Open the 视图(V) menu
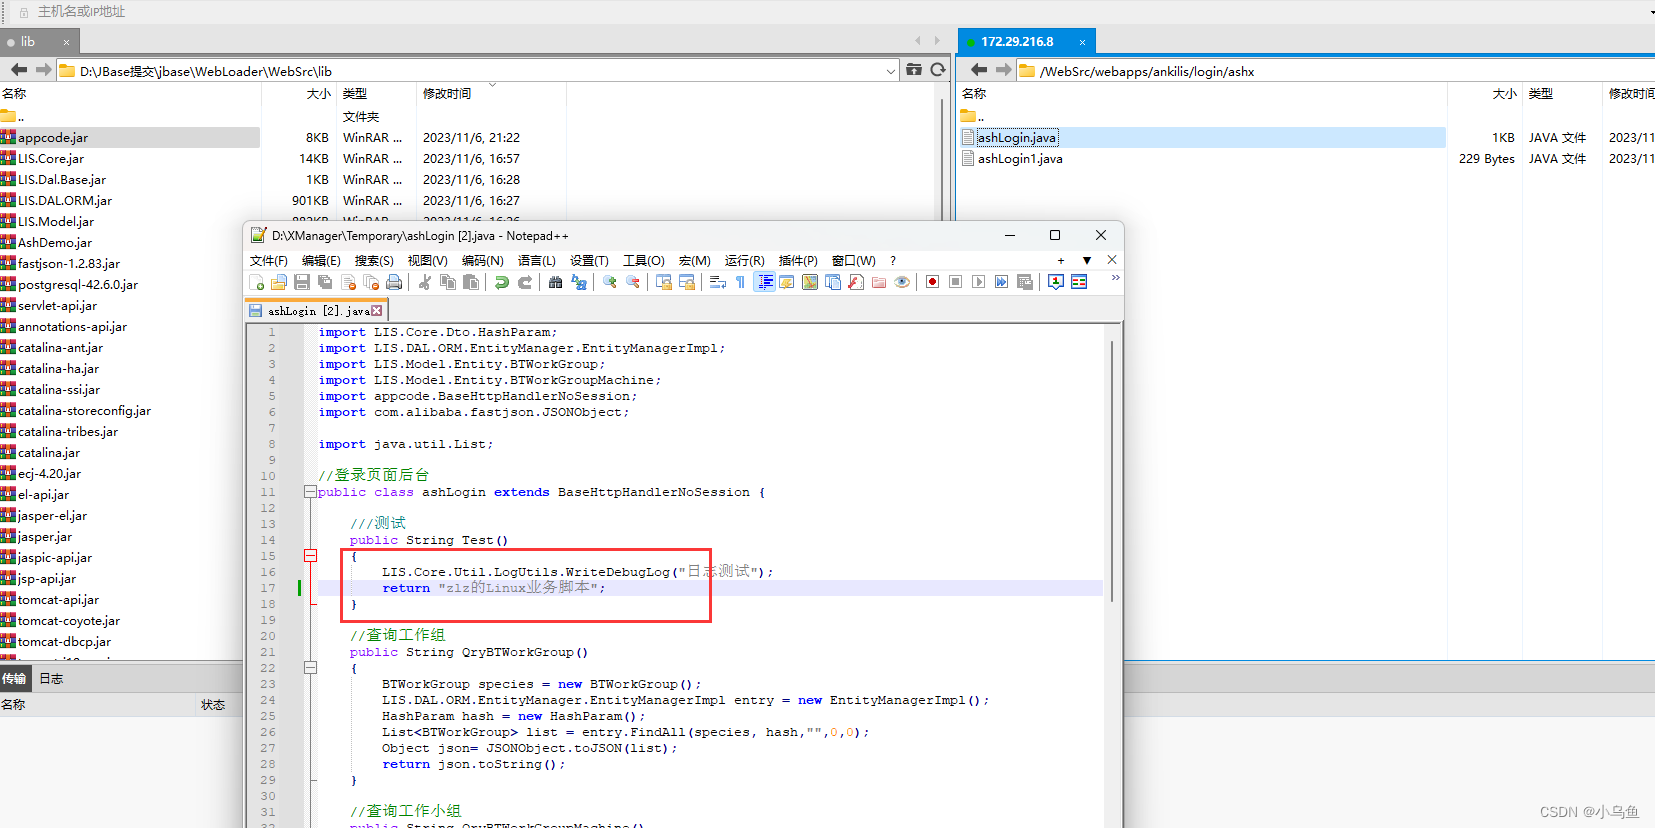Screen dimensions: 1655x828 click(x=427, y=261)
